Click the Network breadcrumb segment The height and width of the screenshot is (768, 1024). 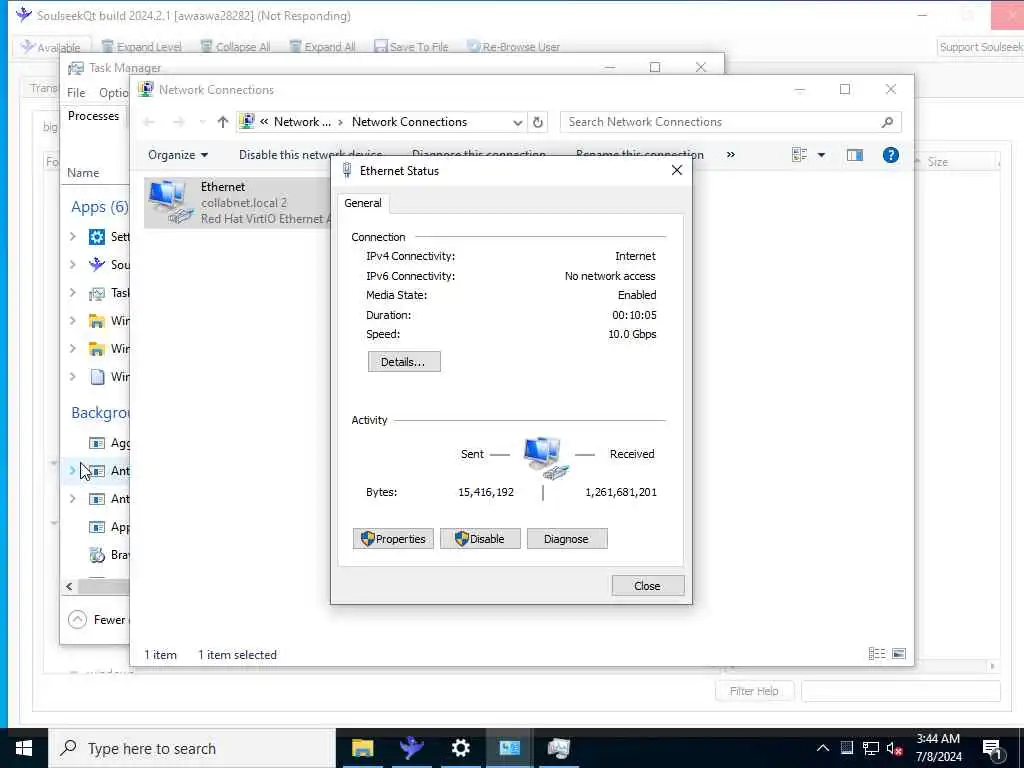[x=302, y=122]
